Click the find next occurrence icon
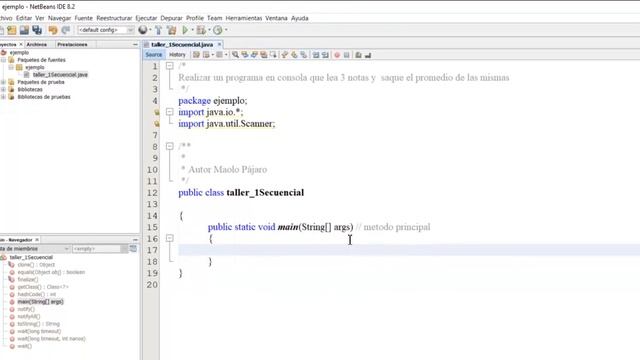This screenshot has width=640, height=360. pos(254,55)
